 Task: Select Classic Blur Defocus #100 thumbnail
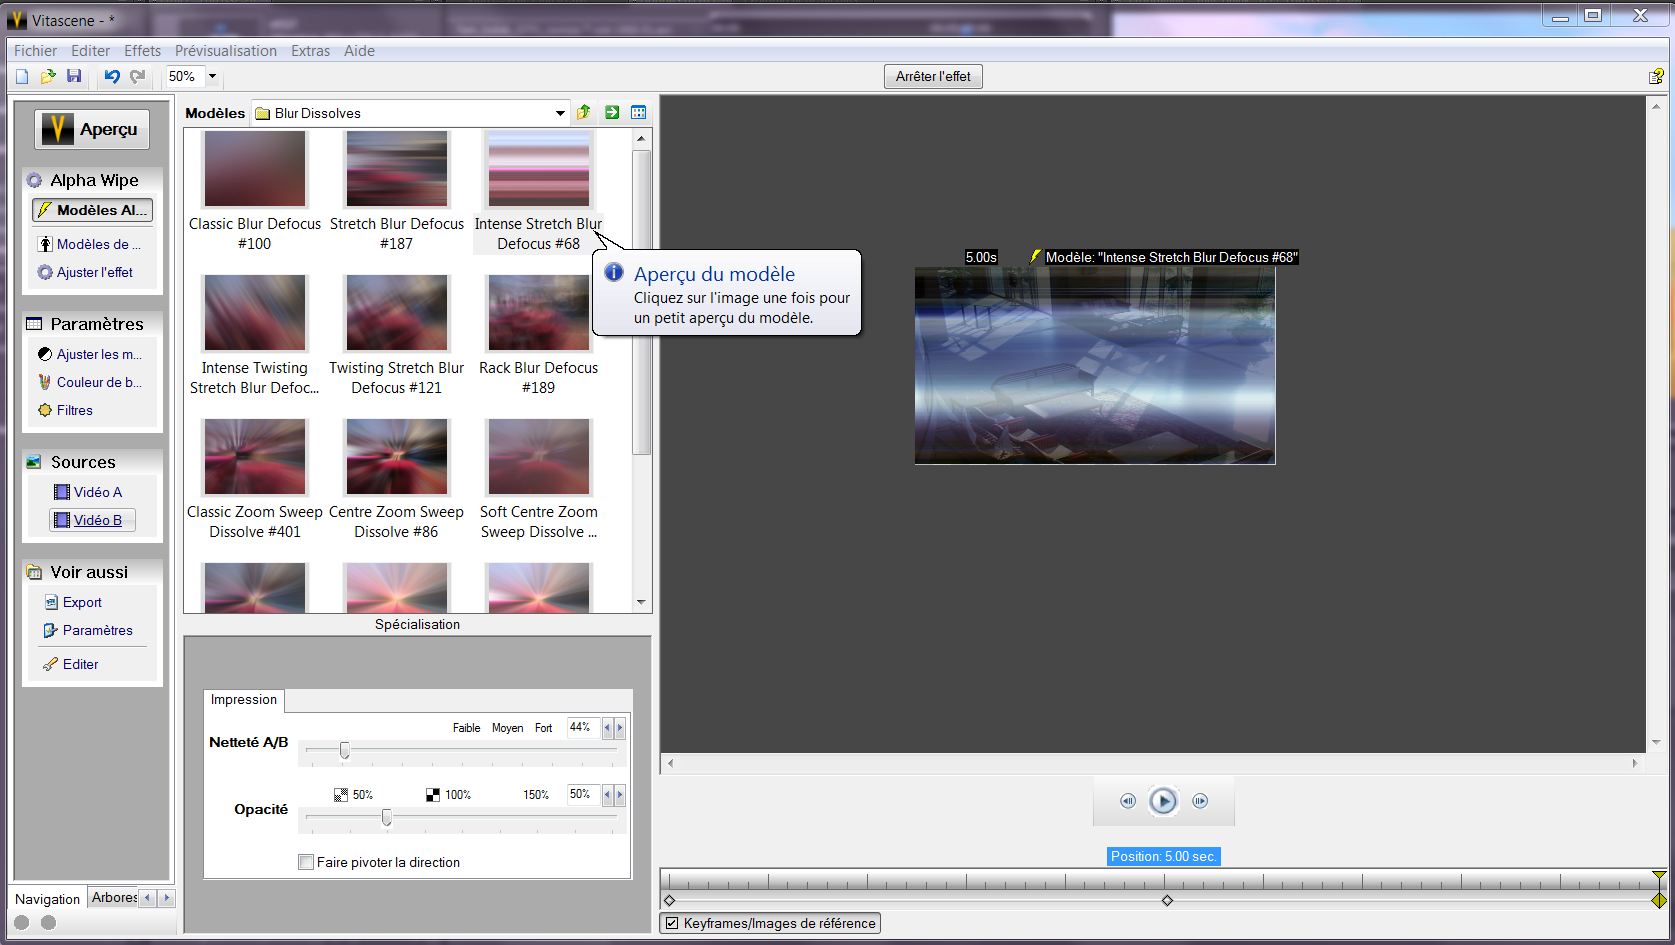(255, 169)
